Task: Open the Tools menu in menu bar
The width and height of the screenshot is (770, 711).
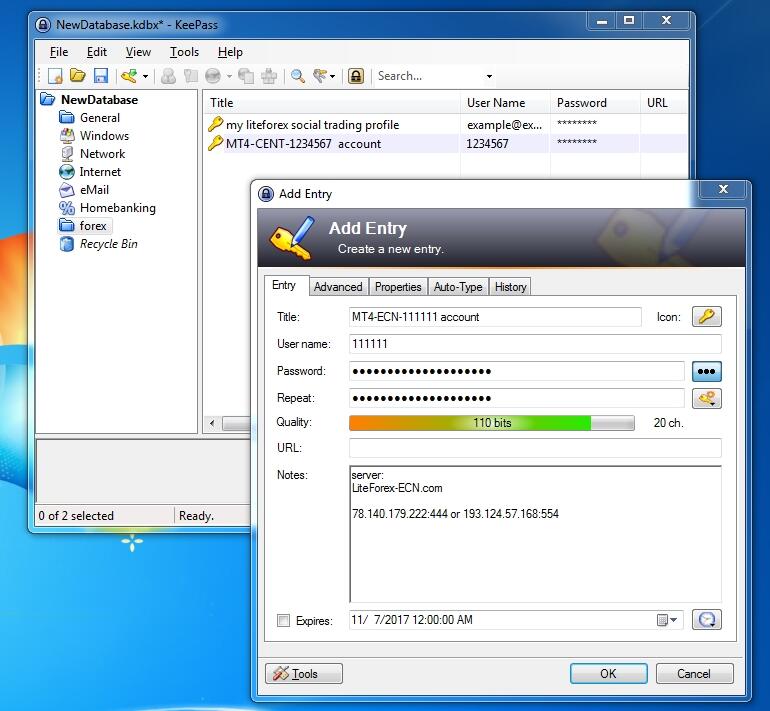Action: (x=184, y=52)
